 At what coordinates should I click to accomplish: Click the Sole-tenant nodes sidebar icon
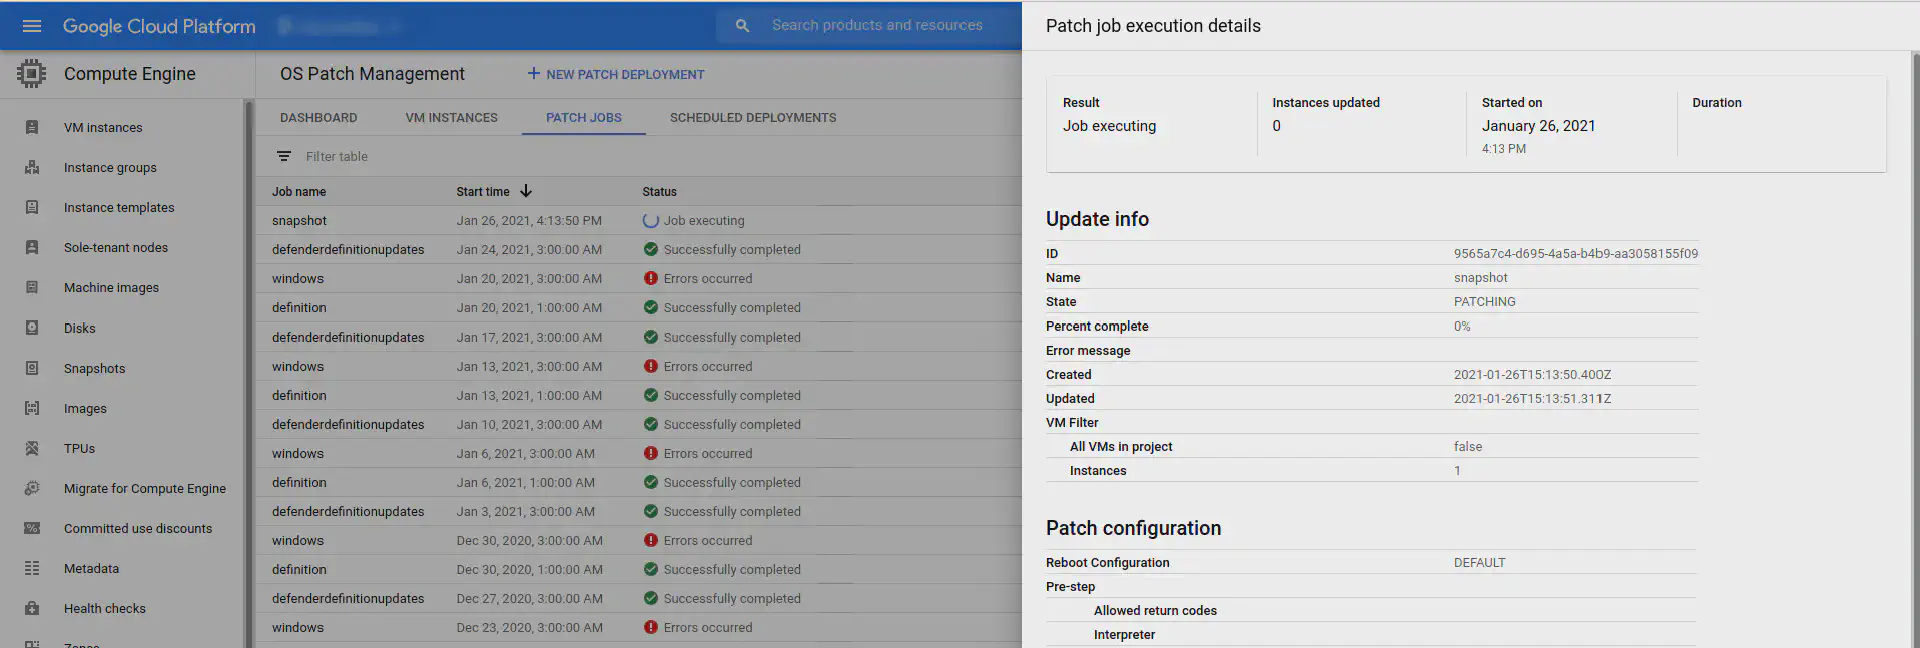click(x=32, y=247)
